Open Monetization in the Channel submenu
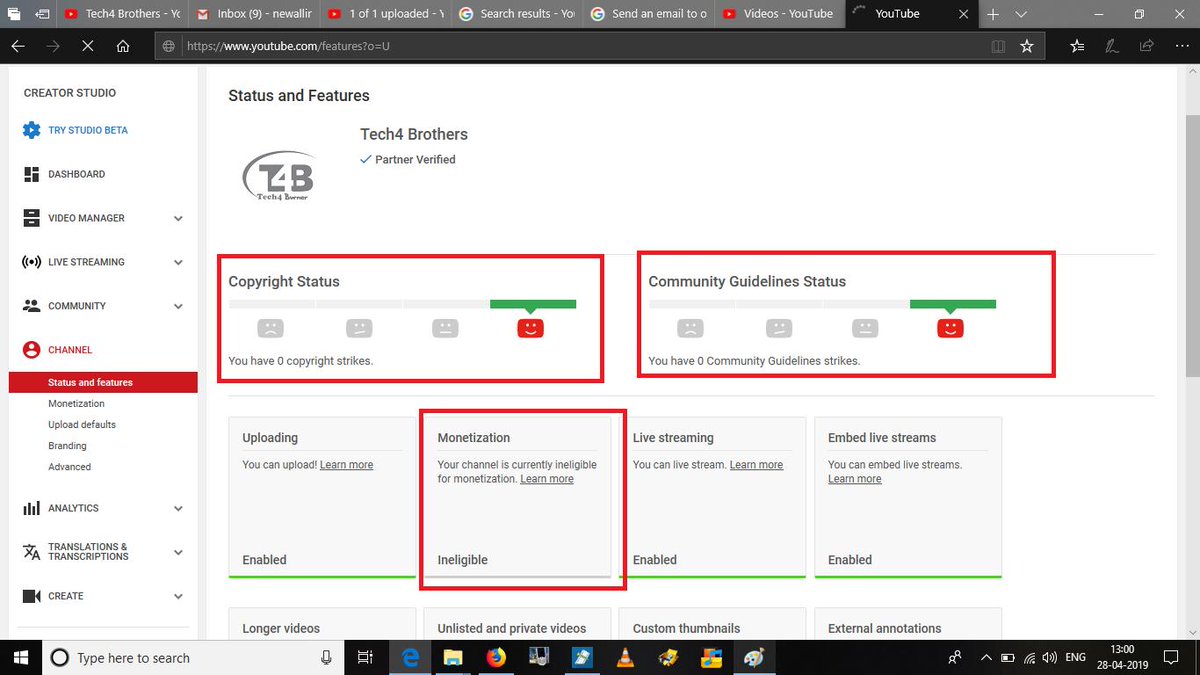 76,403
